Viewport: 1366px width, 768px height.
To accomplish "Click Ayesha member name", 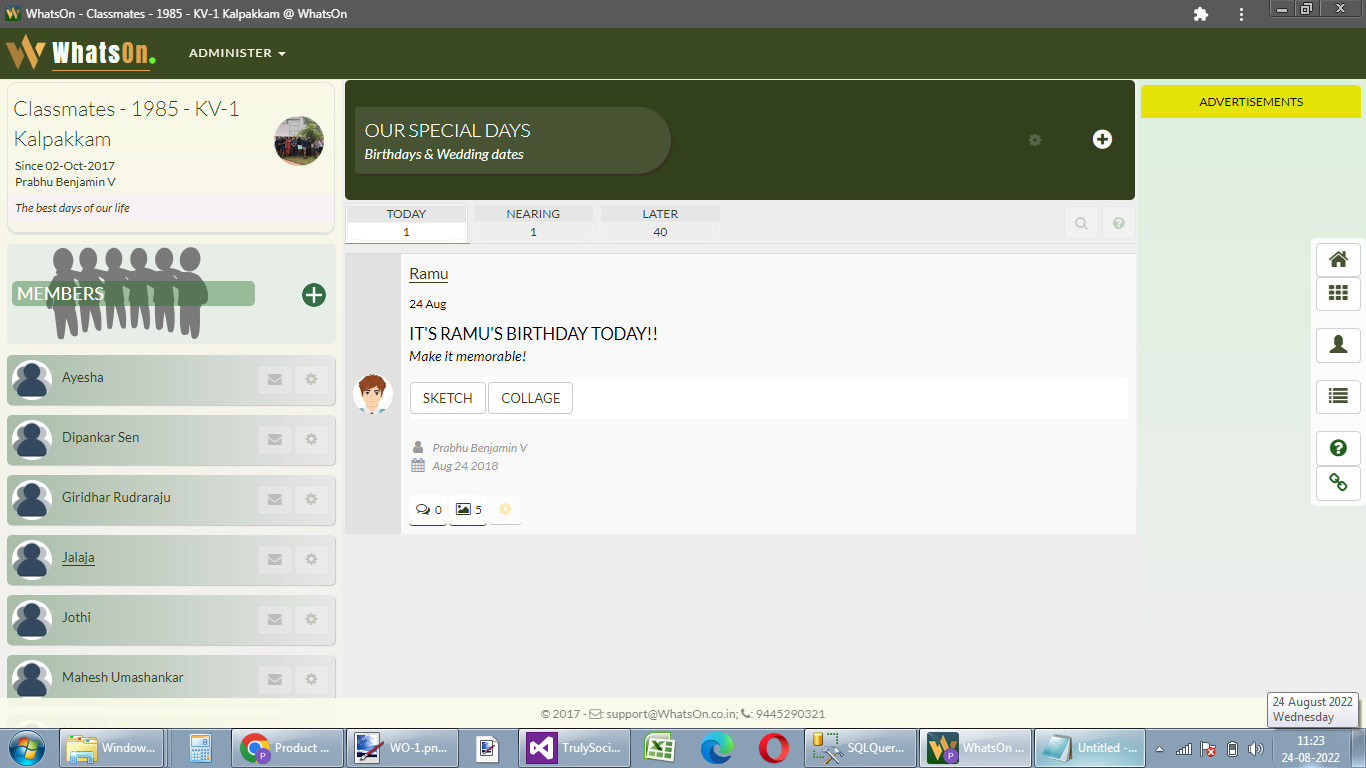I will click(83, 377).
